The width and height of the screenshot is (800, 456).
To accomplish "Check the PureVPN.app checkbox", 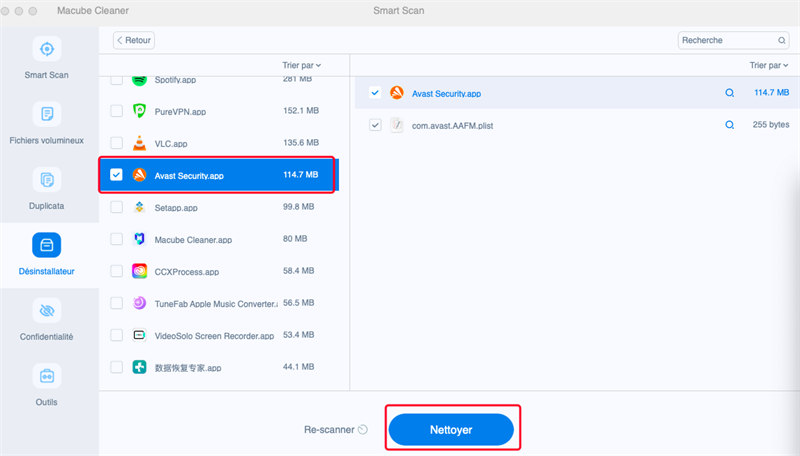I will point(116,111).
